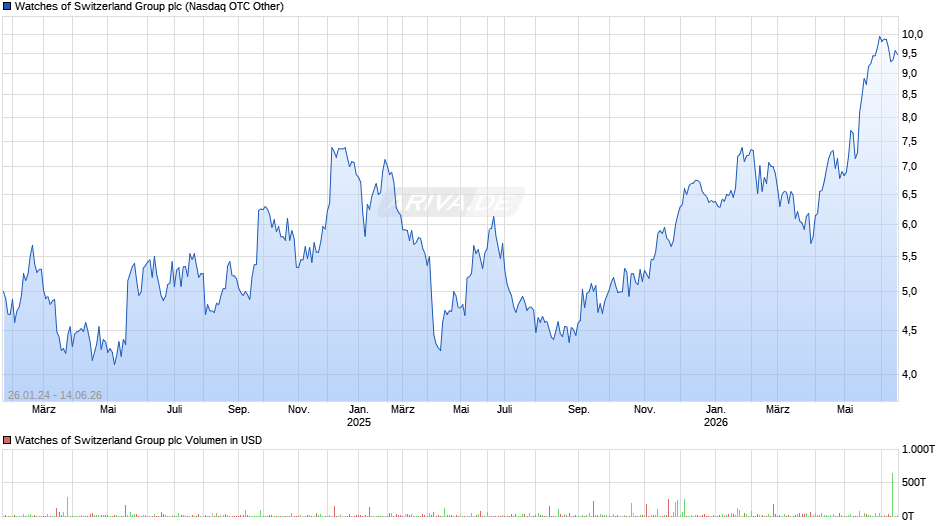Screen dimensions: 940x526
Task: Click the '9,5' price axis label
Action: click(909, 53)
